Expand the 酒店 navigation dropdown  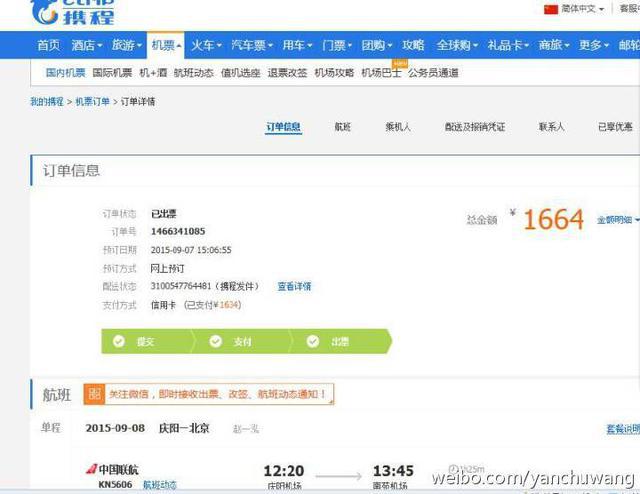pos(87,45)
